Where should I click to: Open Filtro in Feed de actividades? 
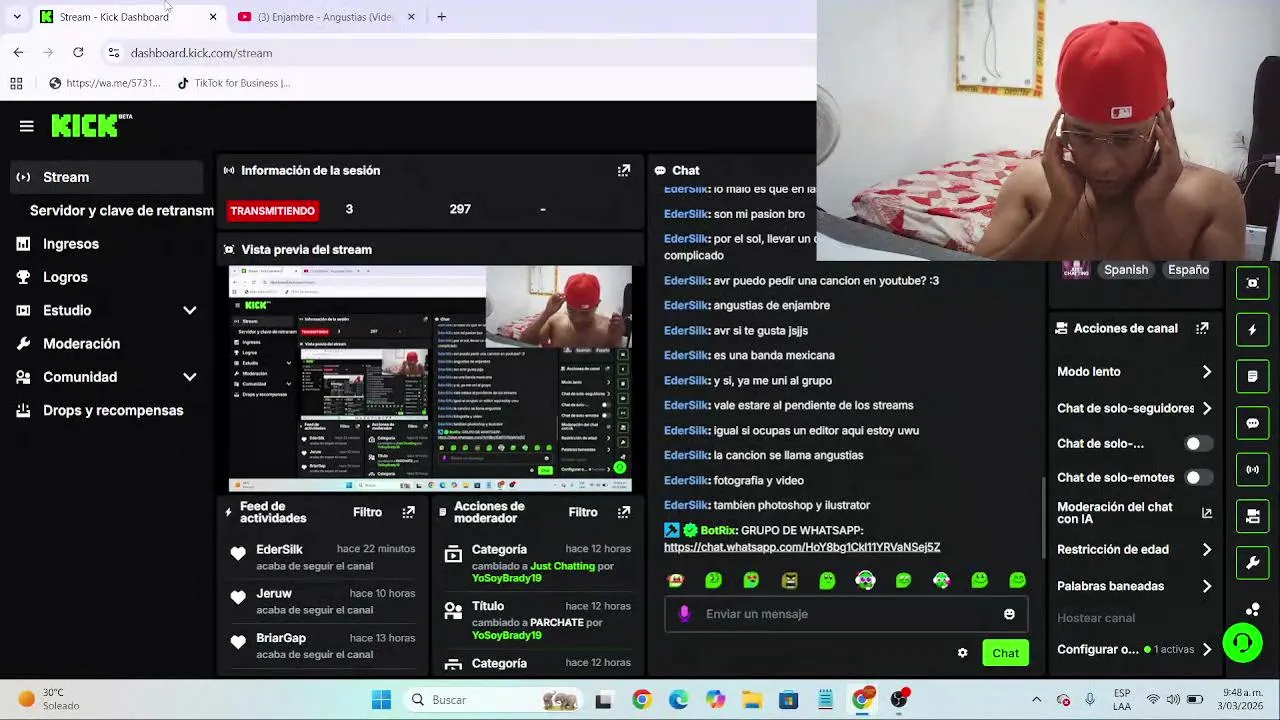367,512
